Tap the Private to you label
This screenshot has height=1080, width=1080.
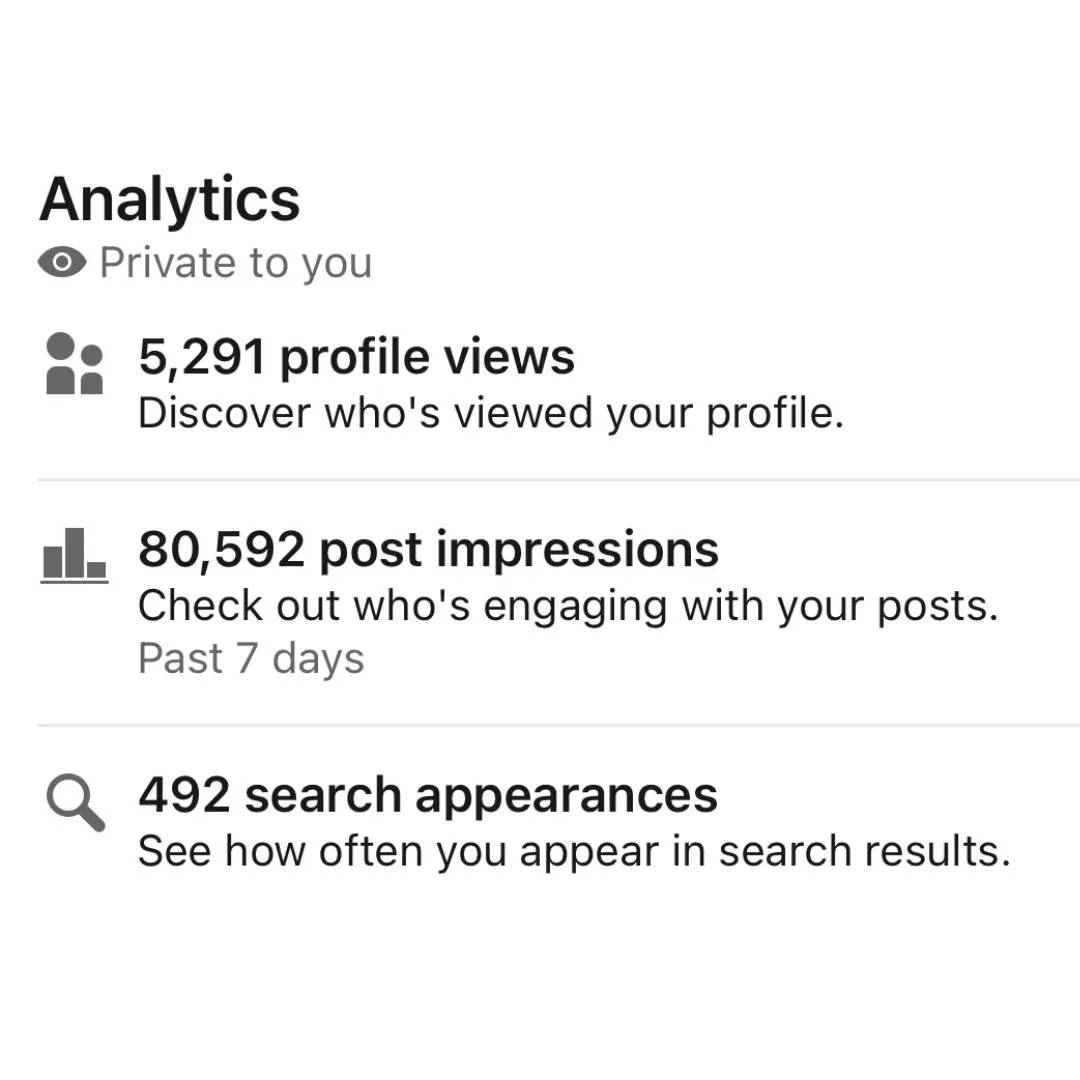(236, 262)
